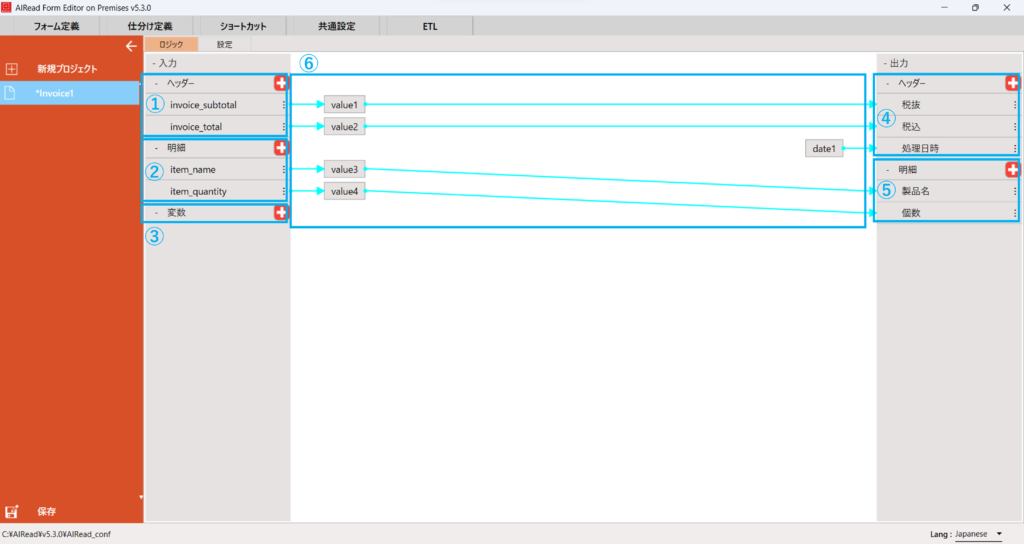Click the red plus icon in input 明細
1024x544 pixels.
point(281,148)
